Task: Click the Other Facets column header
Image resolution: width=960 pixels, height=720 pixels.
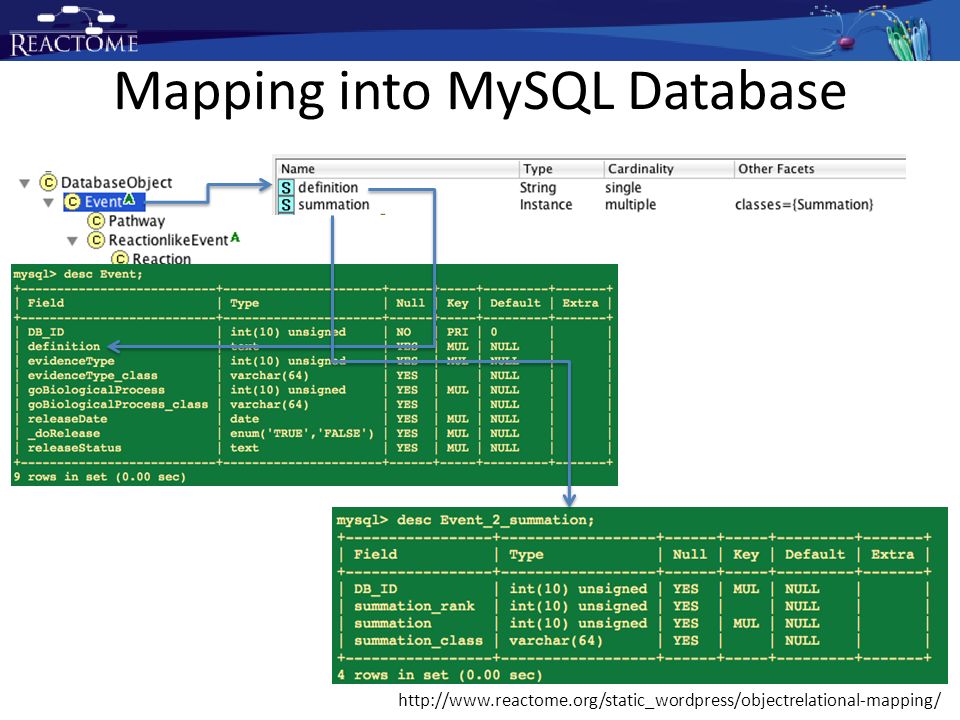Action: 776,168
